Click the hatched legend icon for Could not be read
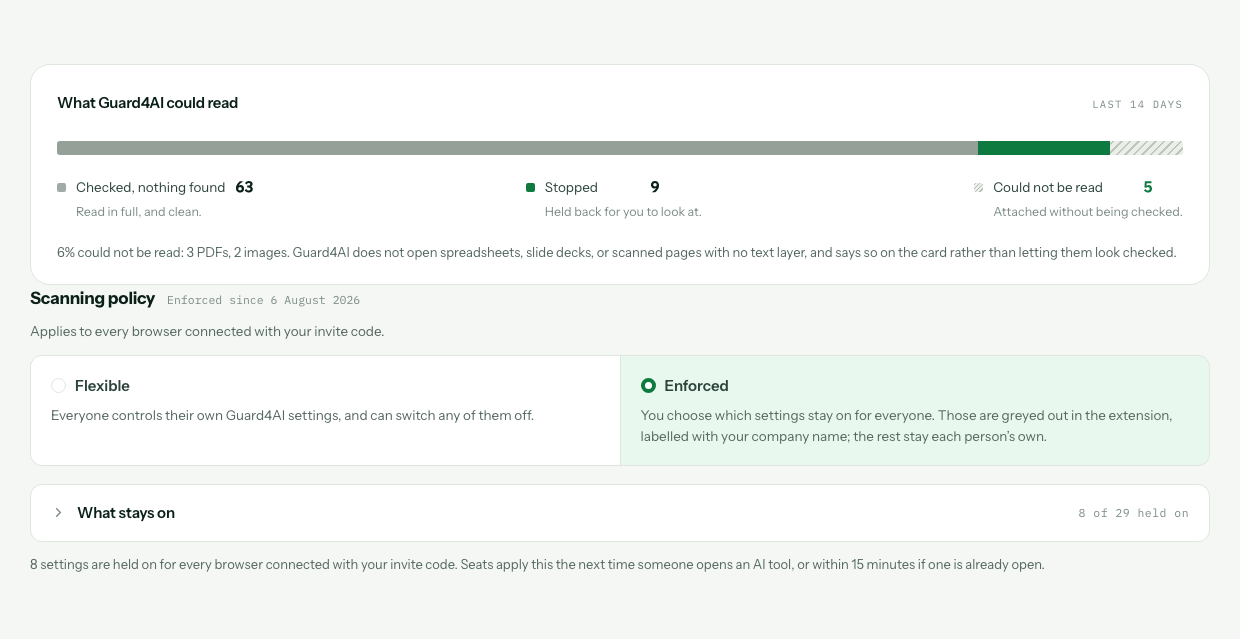This screenshot has height=639, width=1240. pyautogui.click(x=979, y=188)
